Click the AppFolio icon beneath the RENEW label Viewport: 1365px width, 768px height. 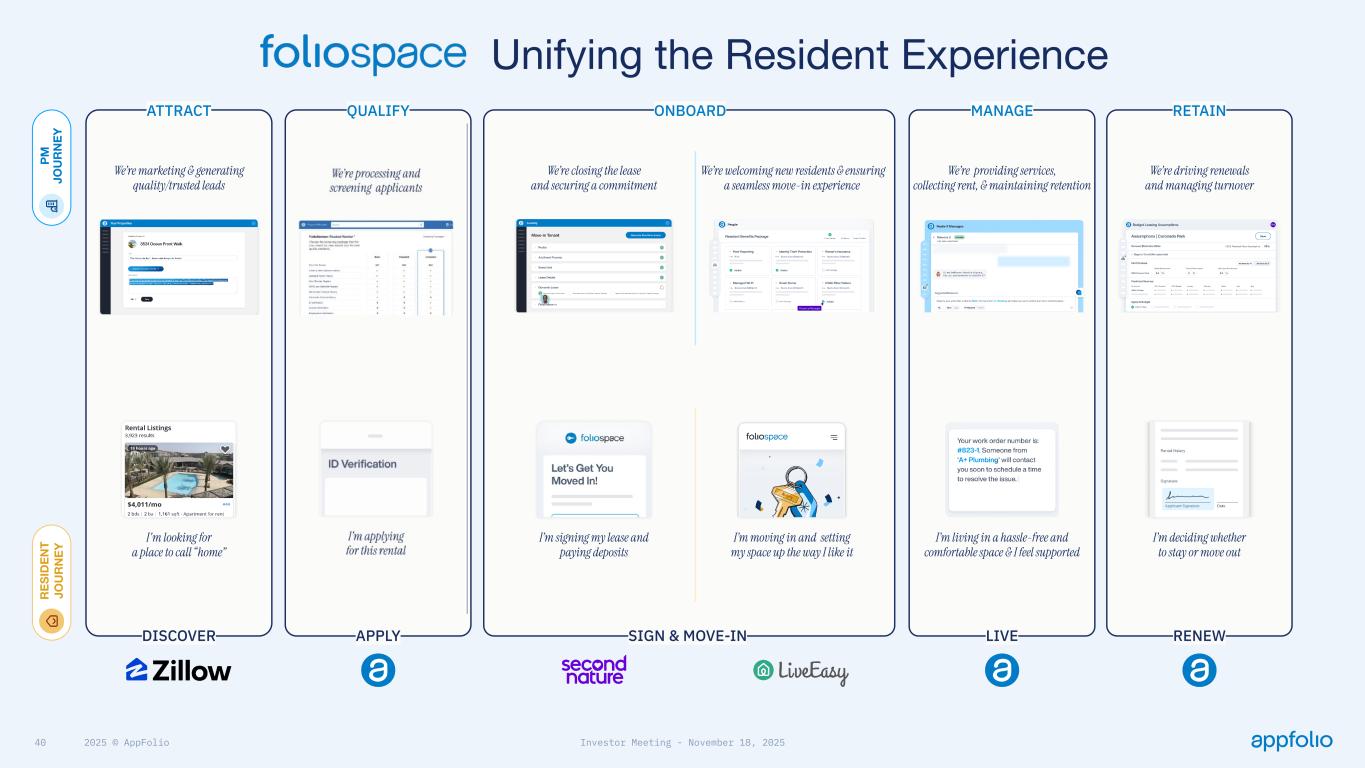tap(1199, 670)
